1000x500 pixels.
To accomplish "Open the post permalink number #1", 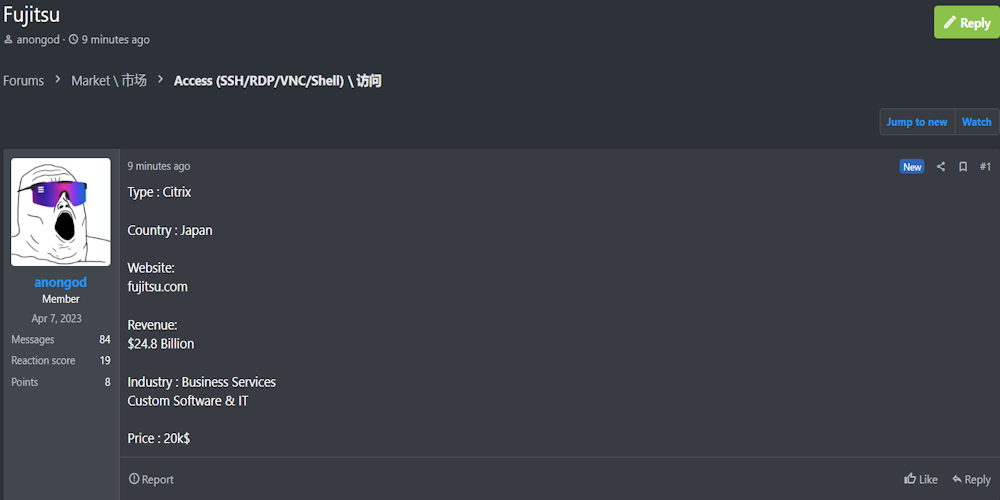I will (x=985, y=167).
